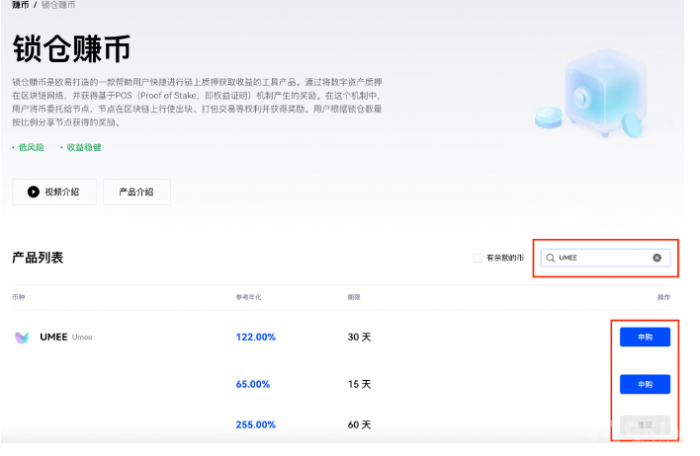Click the 期限 column header
This screenshot has width=700, height=456.
(353, 298)
